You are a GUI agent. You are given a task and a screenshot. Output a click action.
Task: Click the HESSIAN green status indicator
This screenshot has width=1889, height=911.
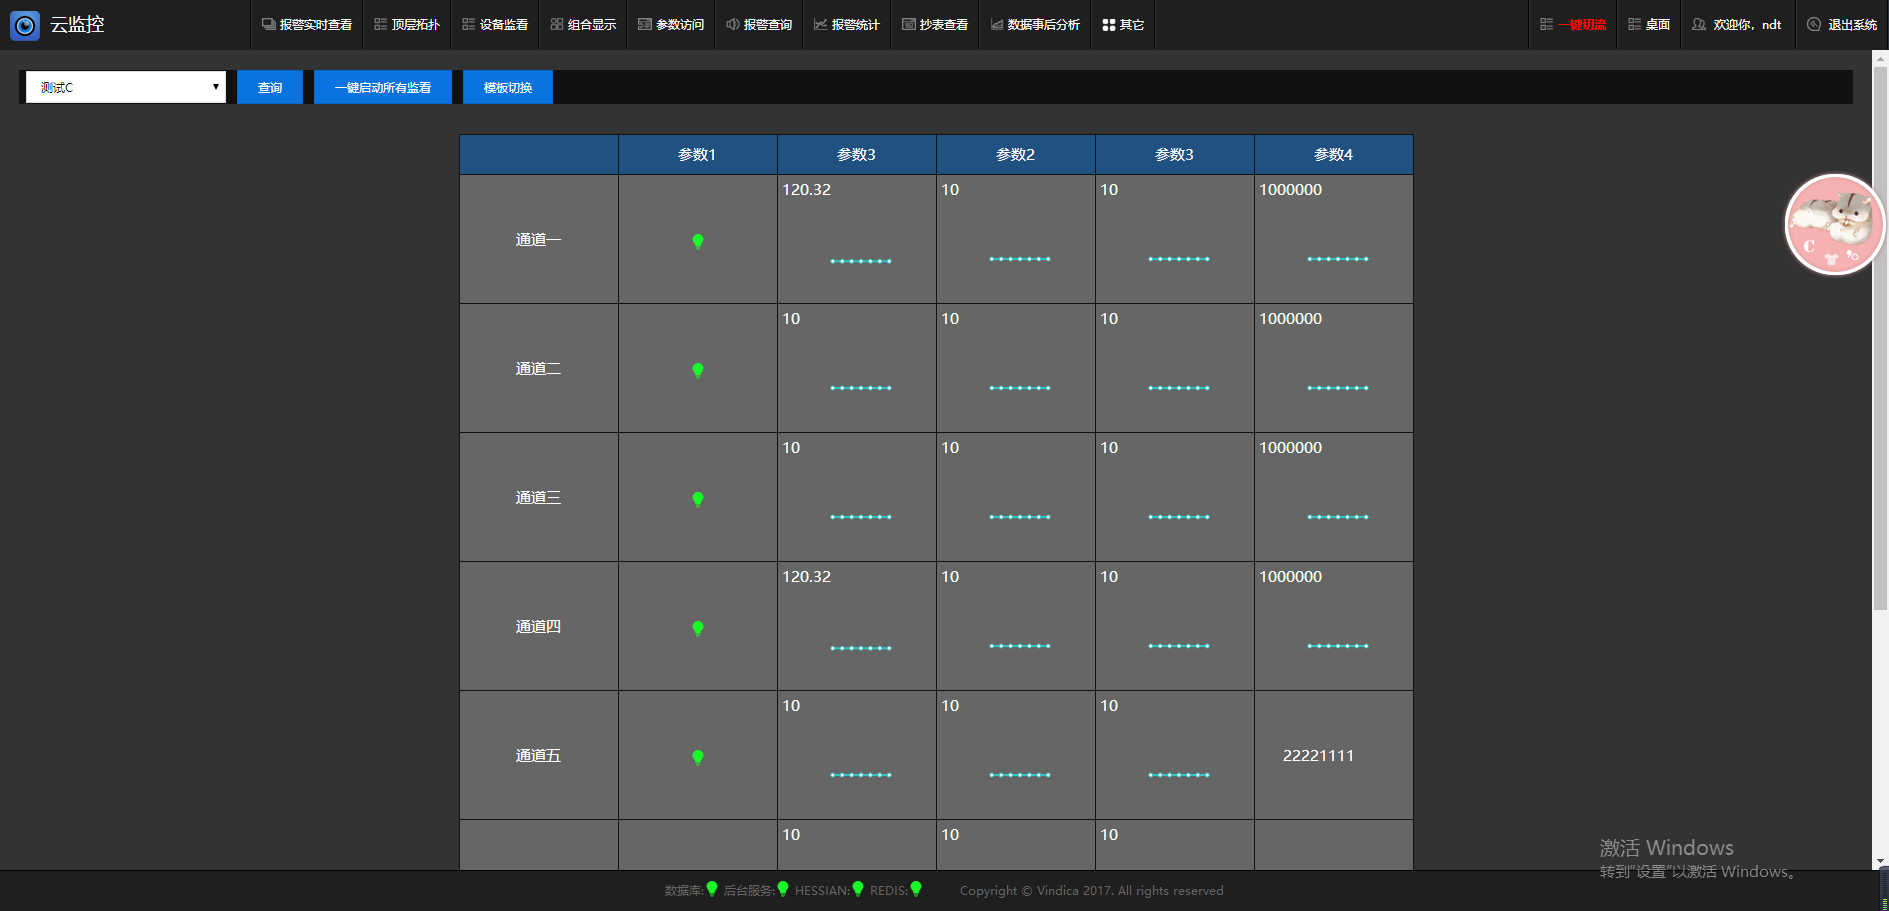[858, 889]
